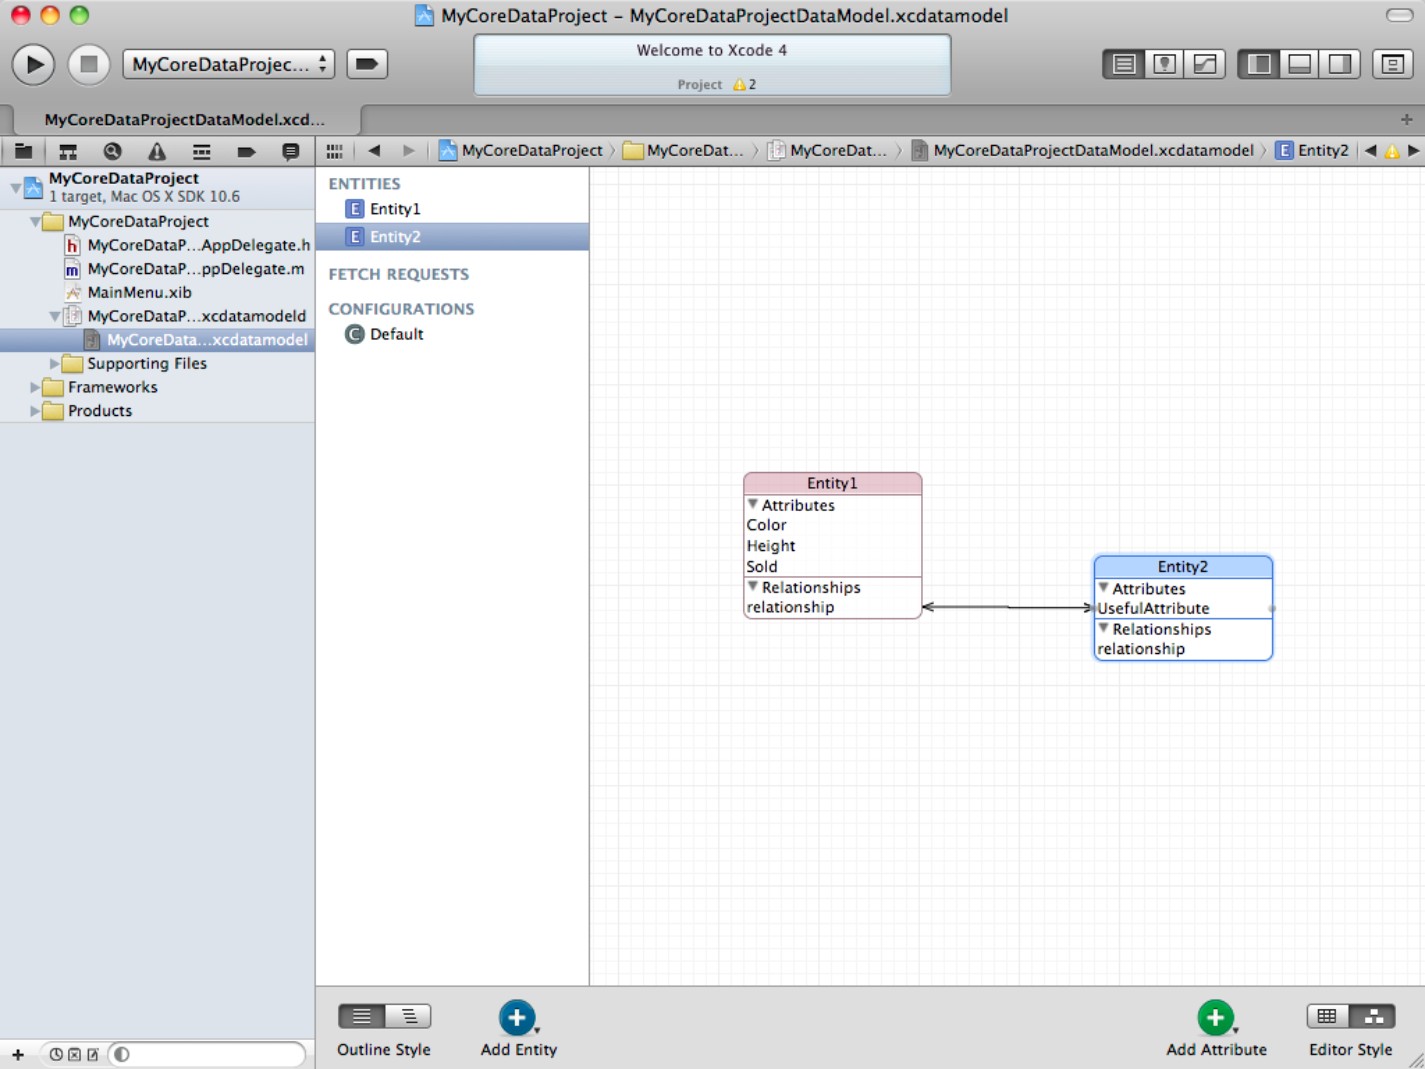1425x1069 pixels.
Task: Click MyCoreDataProjectDataModel.xcdatamodel in jump bar
Action: click(x=1083, y=151)
